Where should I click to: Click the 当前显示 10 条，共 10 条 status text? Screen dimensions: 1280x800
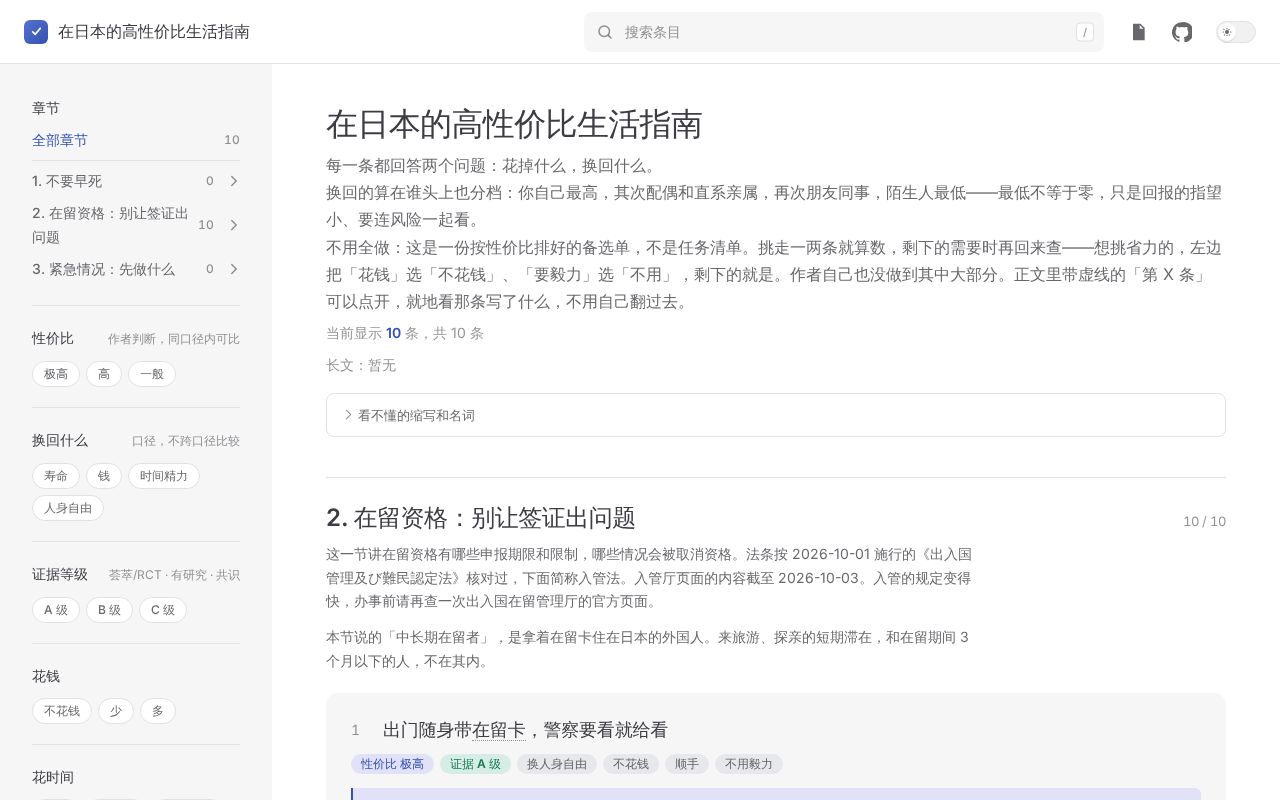pyautogui.click(x=405, y=333)
